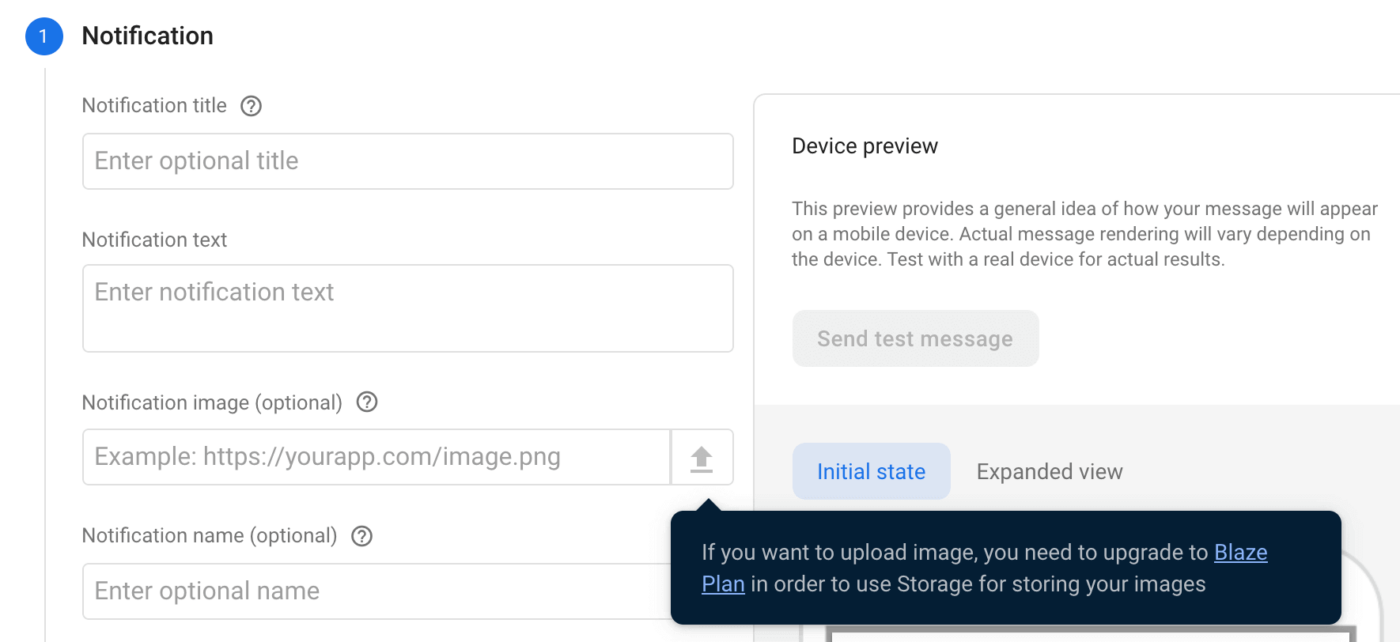Click the Notification image help icon
Viewport: 1400px width, 642px height.
367,402
